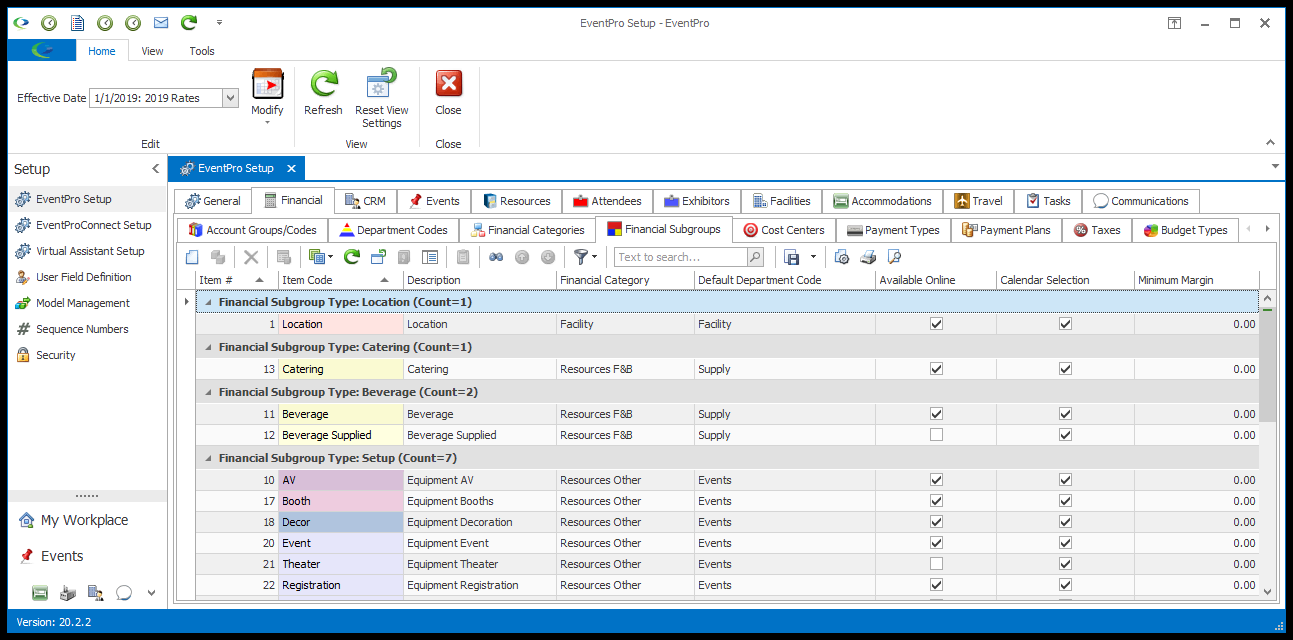Image resolution: width=1293 pixels, height=640 pixels.
Task: Collapse the Location subgroup type group
Action: coord(208,302)
